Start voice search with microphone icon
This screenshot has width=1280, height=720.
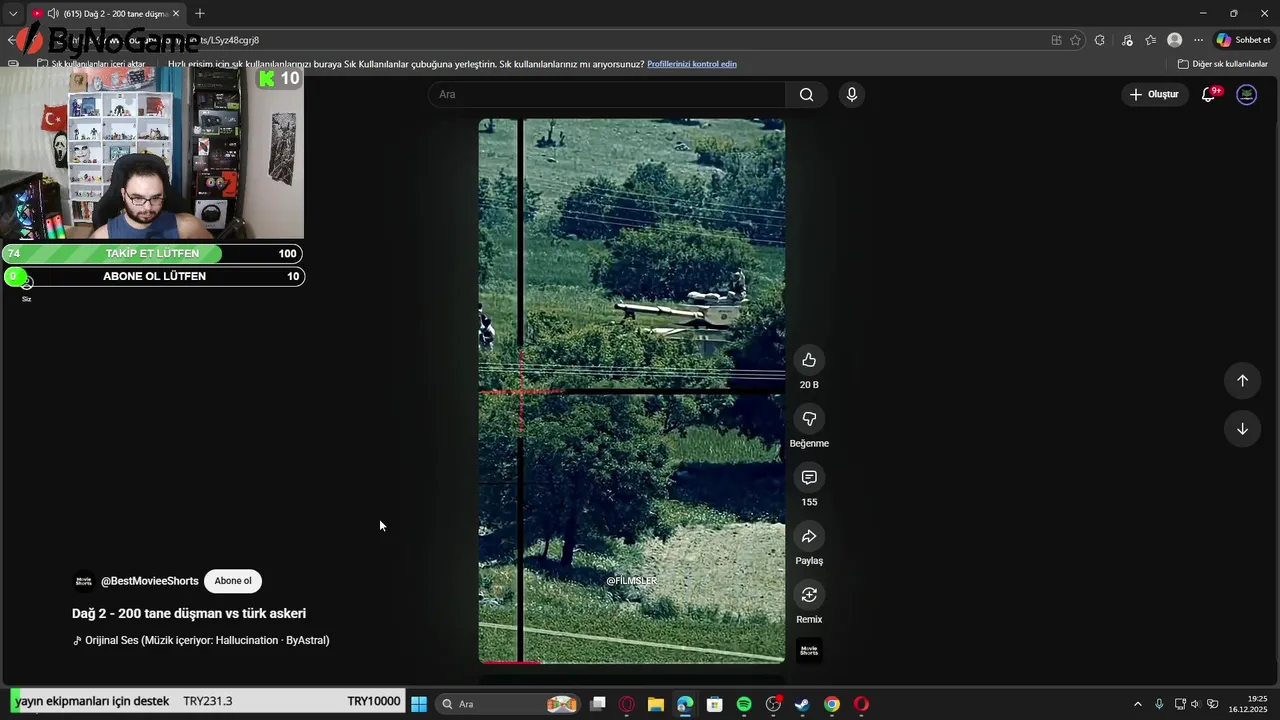[x=851, y=94]
